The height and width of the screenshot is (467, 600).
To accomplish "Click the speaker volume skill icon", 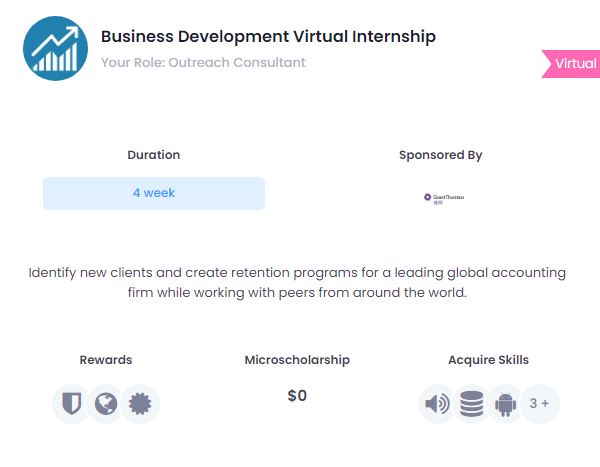I will (x=437, y=403).
